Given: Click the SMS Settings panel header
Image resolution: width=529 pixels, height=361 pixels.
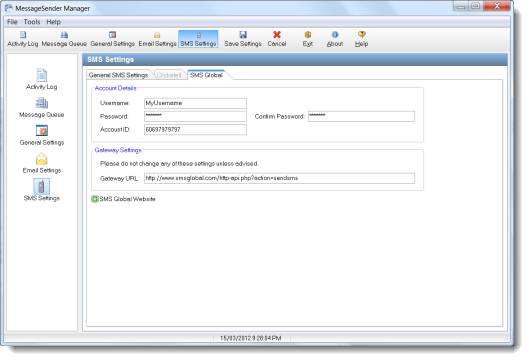Looking at the screenshot, I should [295, 59].
